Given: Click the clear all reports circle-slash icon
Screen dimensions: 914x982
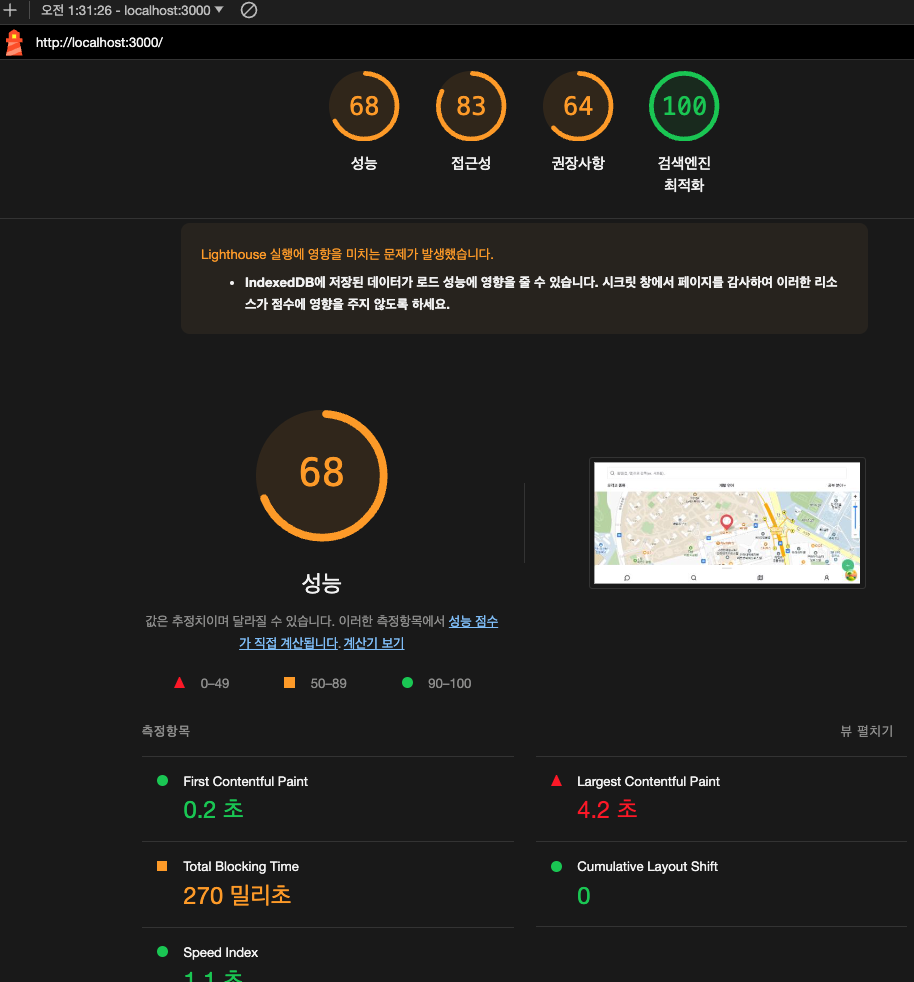Looking at the screenshot, I should pos(249,10).
